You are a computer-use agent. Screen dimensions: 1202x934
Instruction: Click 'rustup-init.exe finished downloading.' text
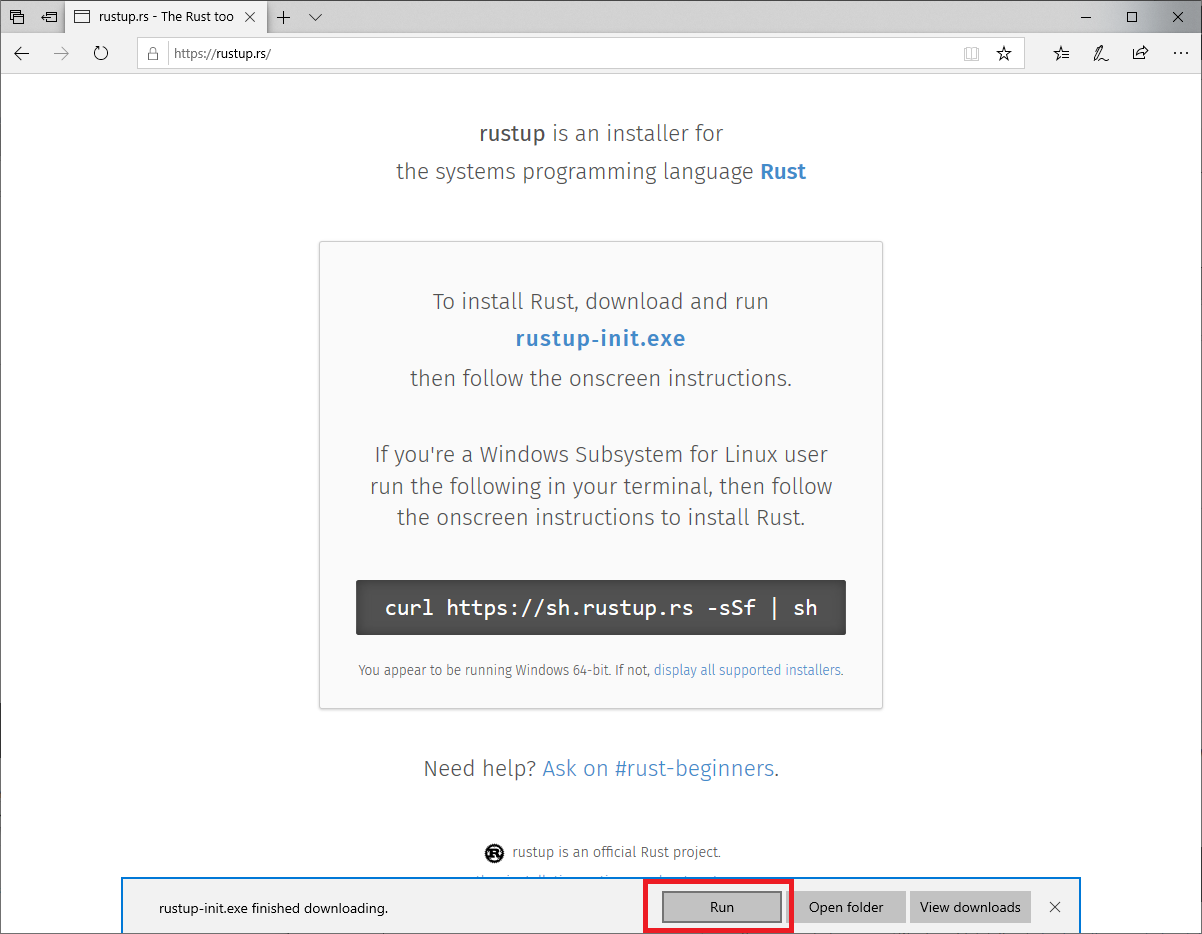[x=273, y=908]
